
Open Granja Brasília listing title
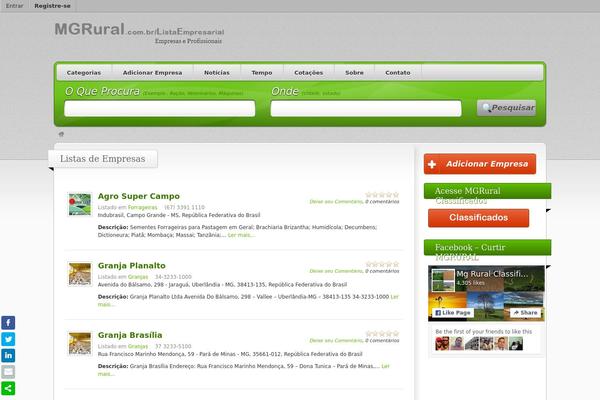click(130, 335)
